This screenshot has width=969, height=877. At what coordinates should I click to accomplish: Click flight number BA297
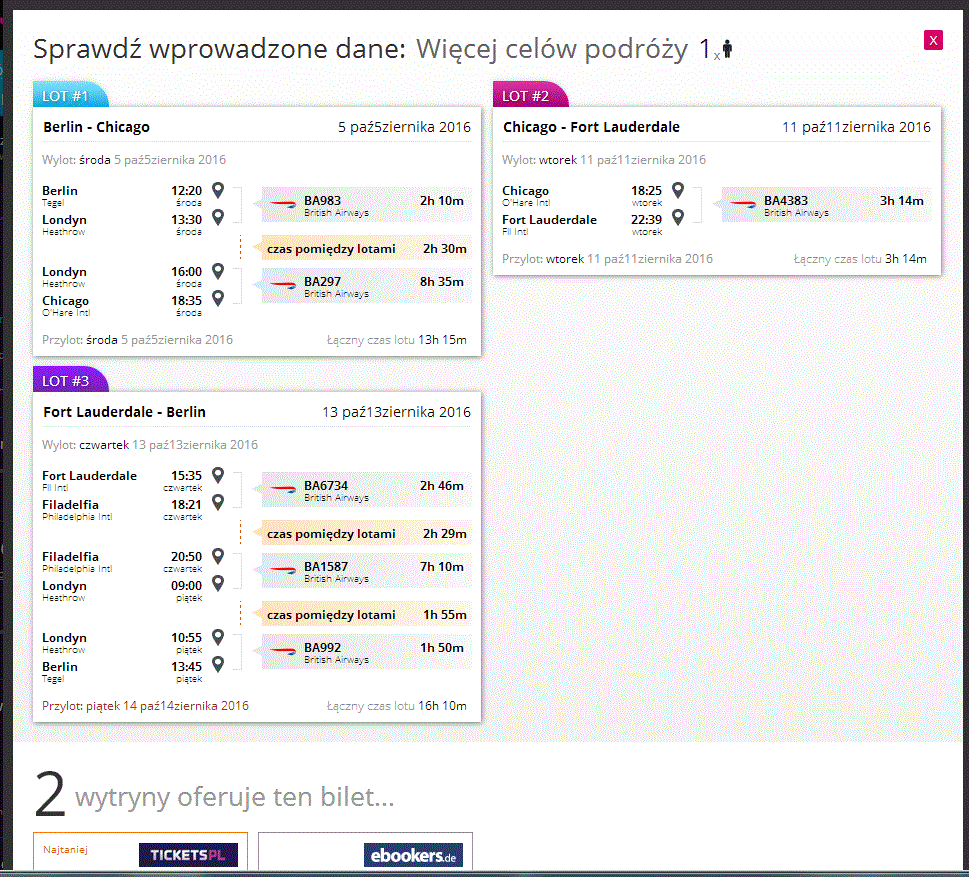[x=323, y=281]
